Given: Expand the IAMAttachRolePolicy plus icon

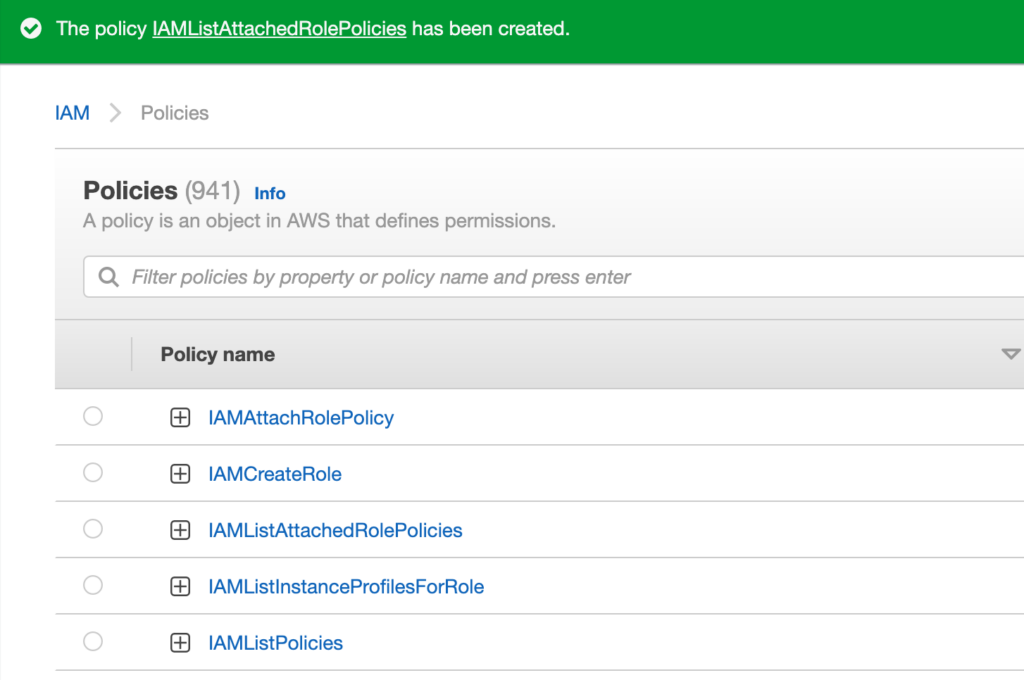Looking at the screenshot, I should tap(180, 418).
